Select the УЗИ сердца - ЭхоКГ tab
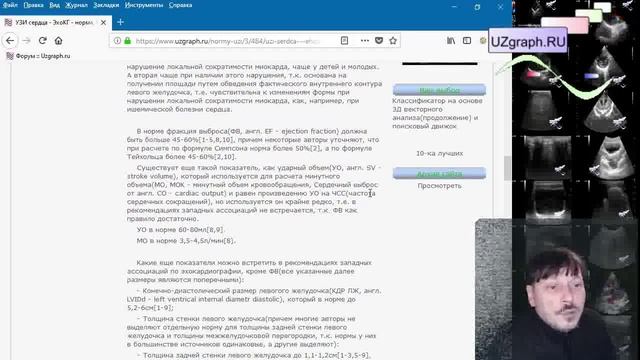Image resolution: width=640 pixels, height=360 pixels. [55, 22]
